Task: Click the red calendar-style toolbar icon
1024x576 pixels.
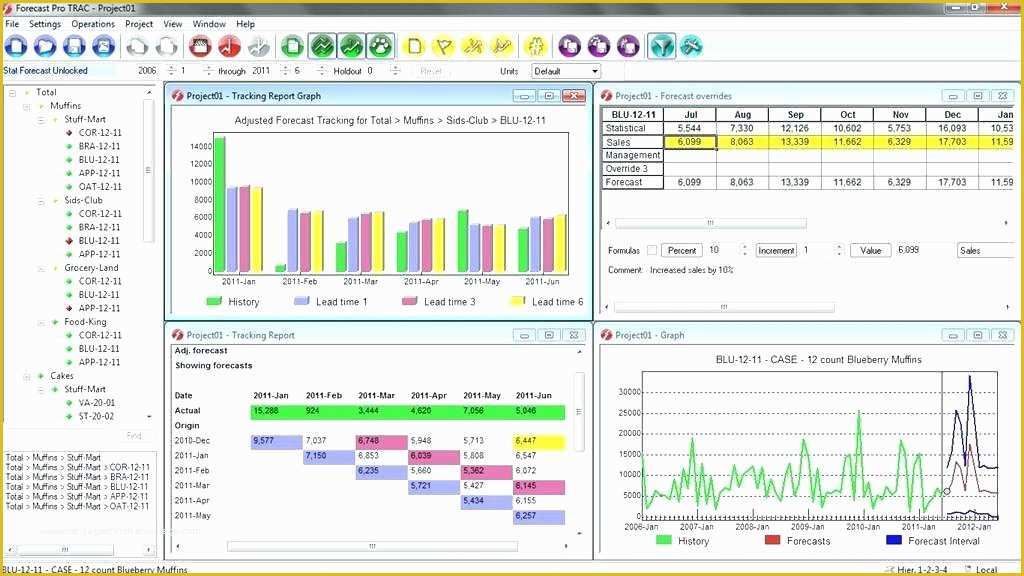Action: 200,46
